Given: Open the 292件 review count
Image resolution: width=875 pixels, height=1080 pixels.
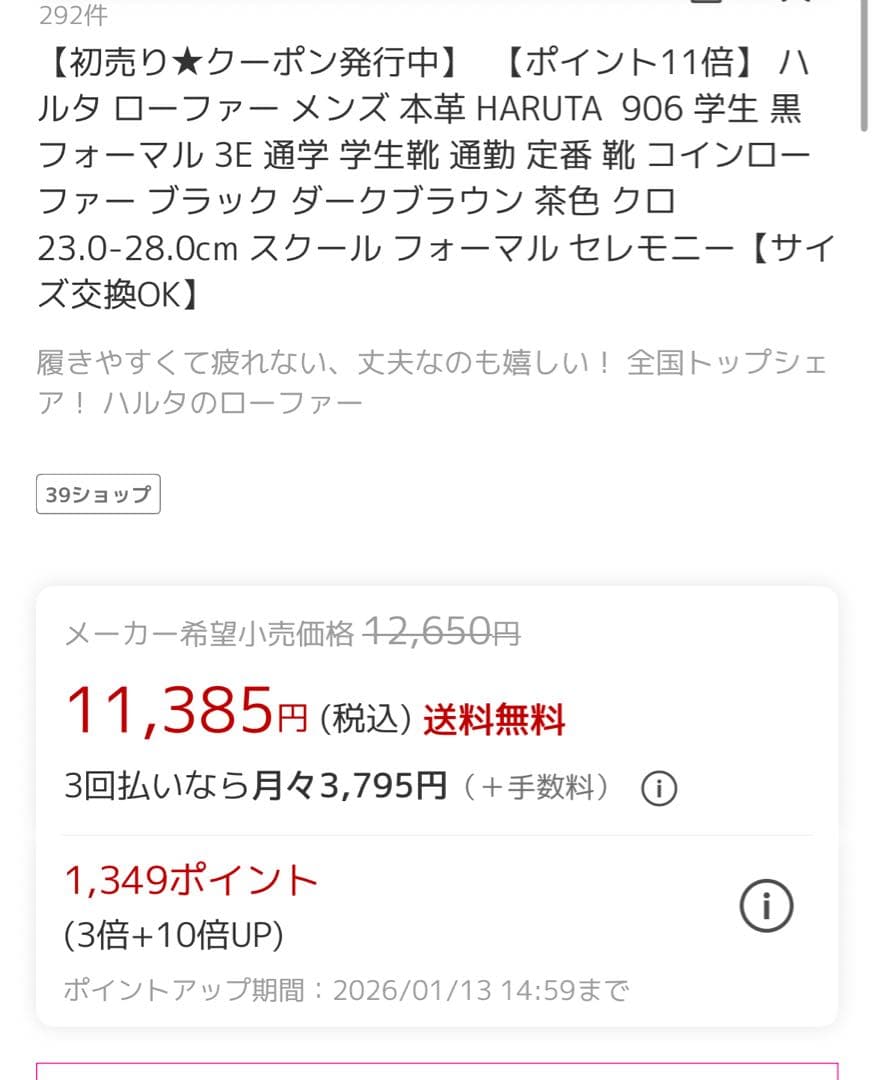Looking at the screenshot, I should tap(73, 15).
